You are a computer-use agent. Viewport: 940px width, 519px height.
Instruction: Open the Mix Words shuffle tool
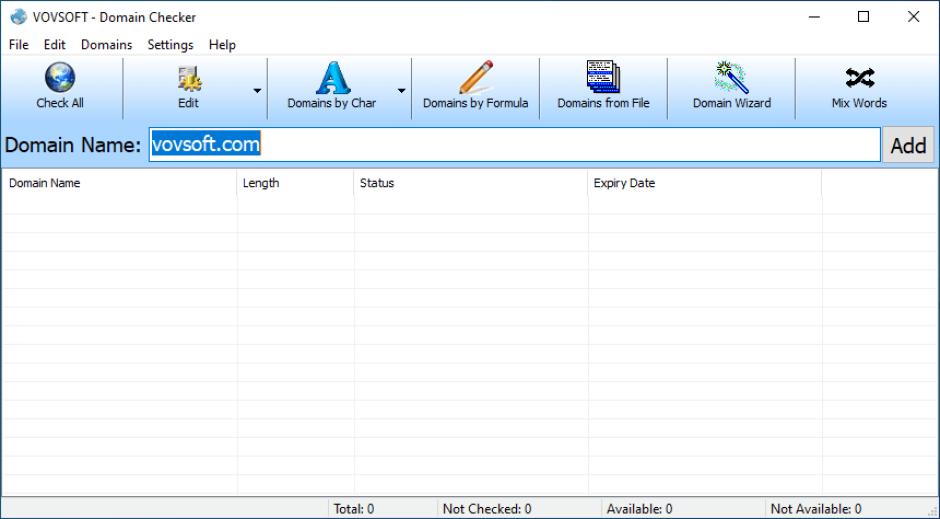click(859, 87)
